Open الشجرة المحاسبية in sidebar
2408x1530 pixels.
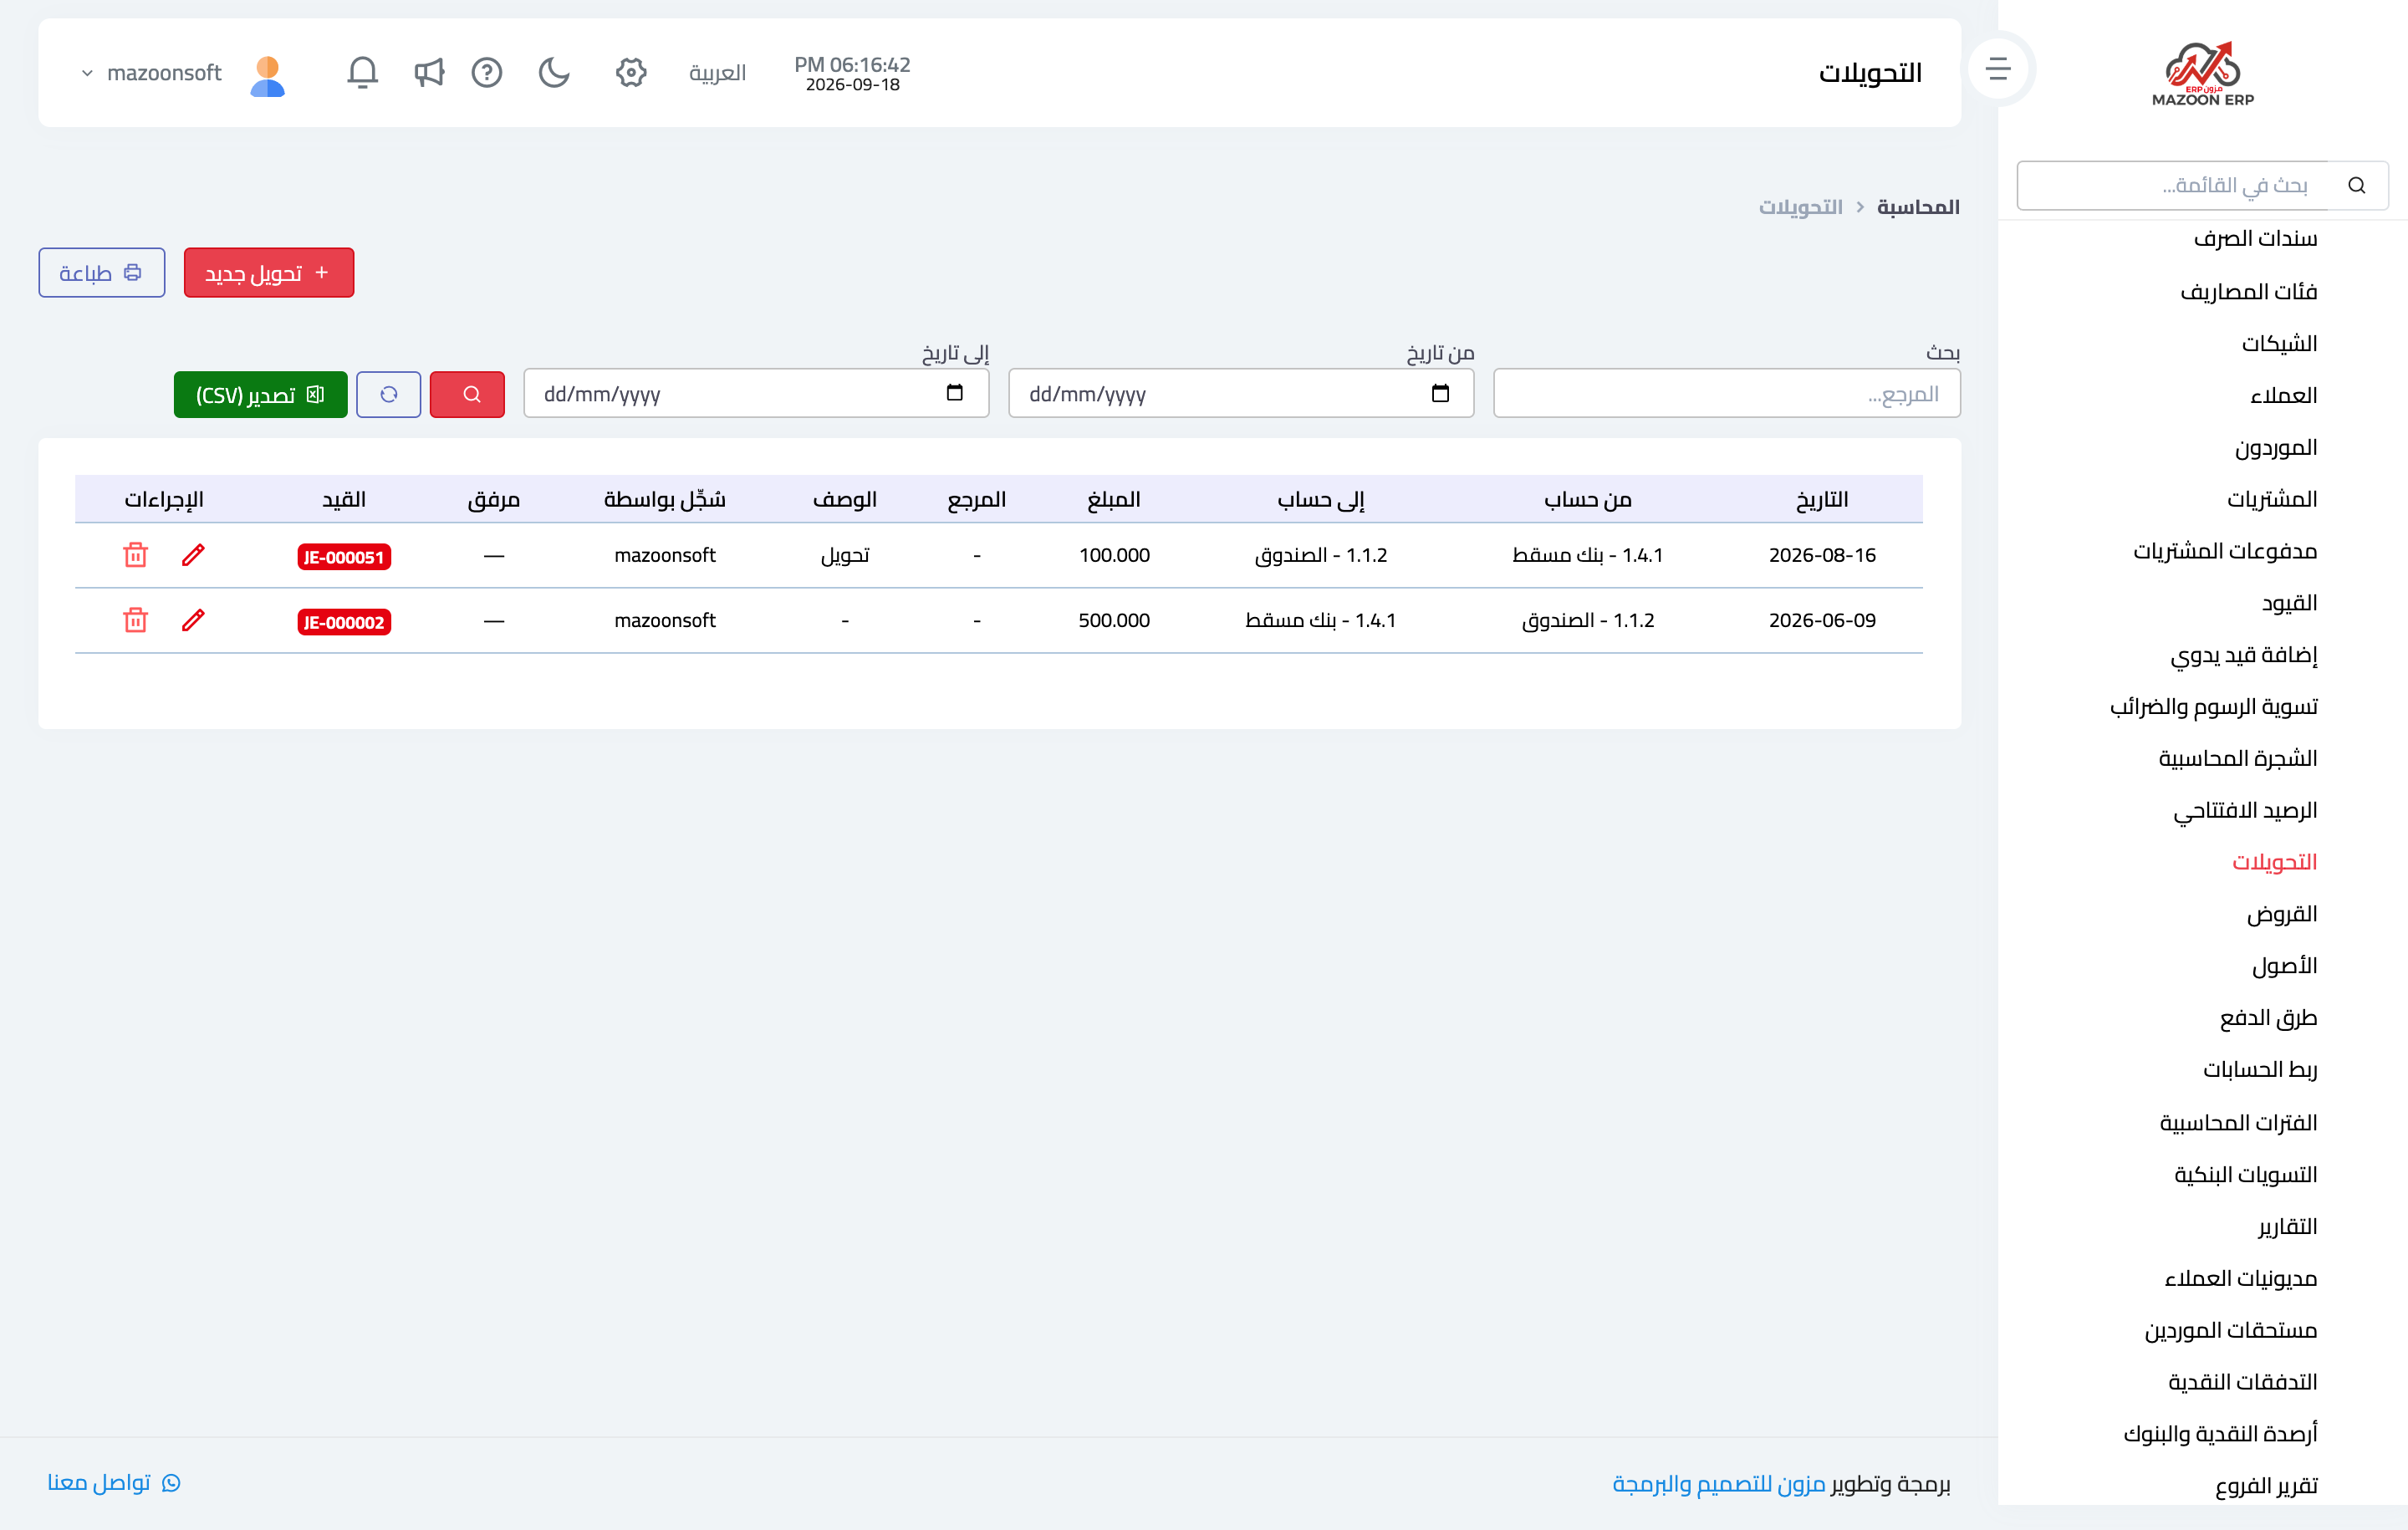2237,758
